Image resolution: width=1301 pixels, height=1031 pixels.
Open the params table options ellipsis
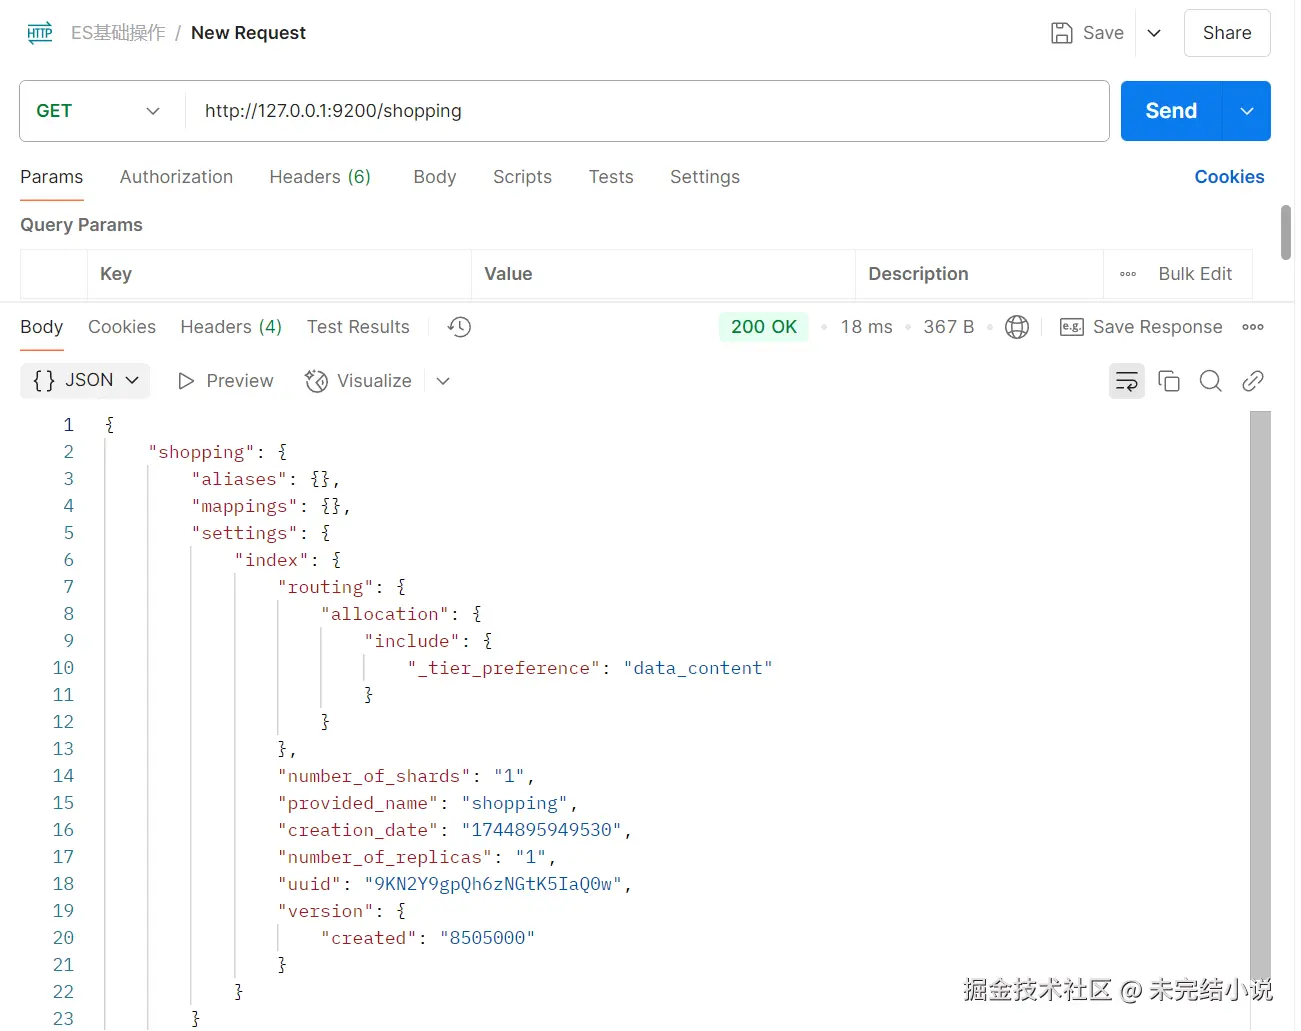click(1128, 274)
